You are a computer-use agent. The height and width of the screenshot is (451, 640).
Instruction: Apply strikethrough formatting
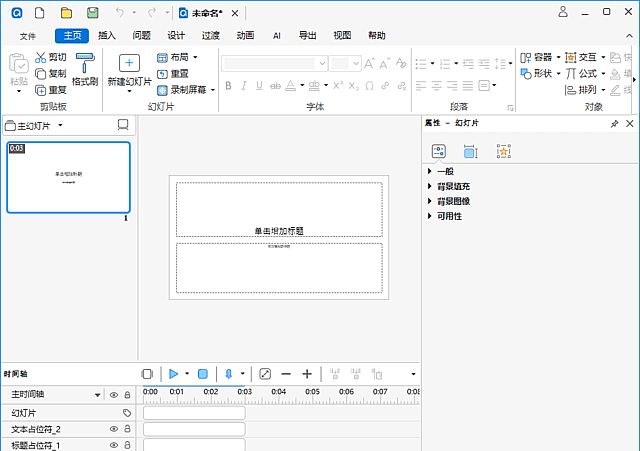tap(276, 86)
